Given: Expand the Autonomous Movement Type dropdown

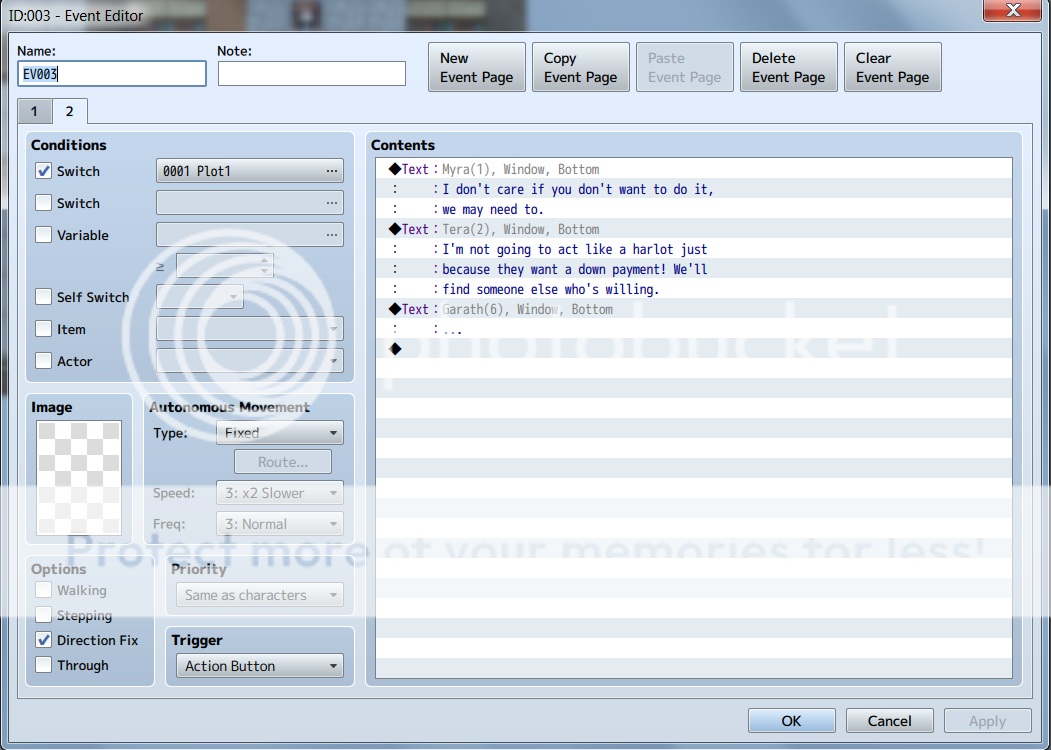Looking at the screenshot, I should pyautogui.click(x=279, y=433).
